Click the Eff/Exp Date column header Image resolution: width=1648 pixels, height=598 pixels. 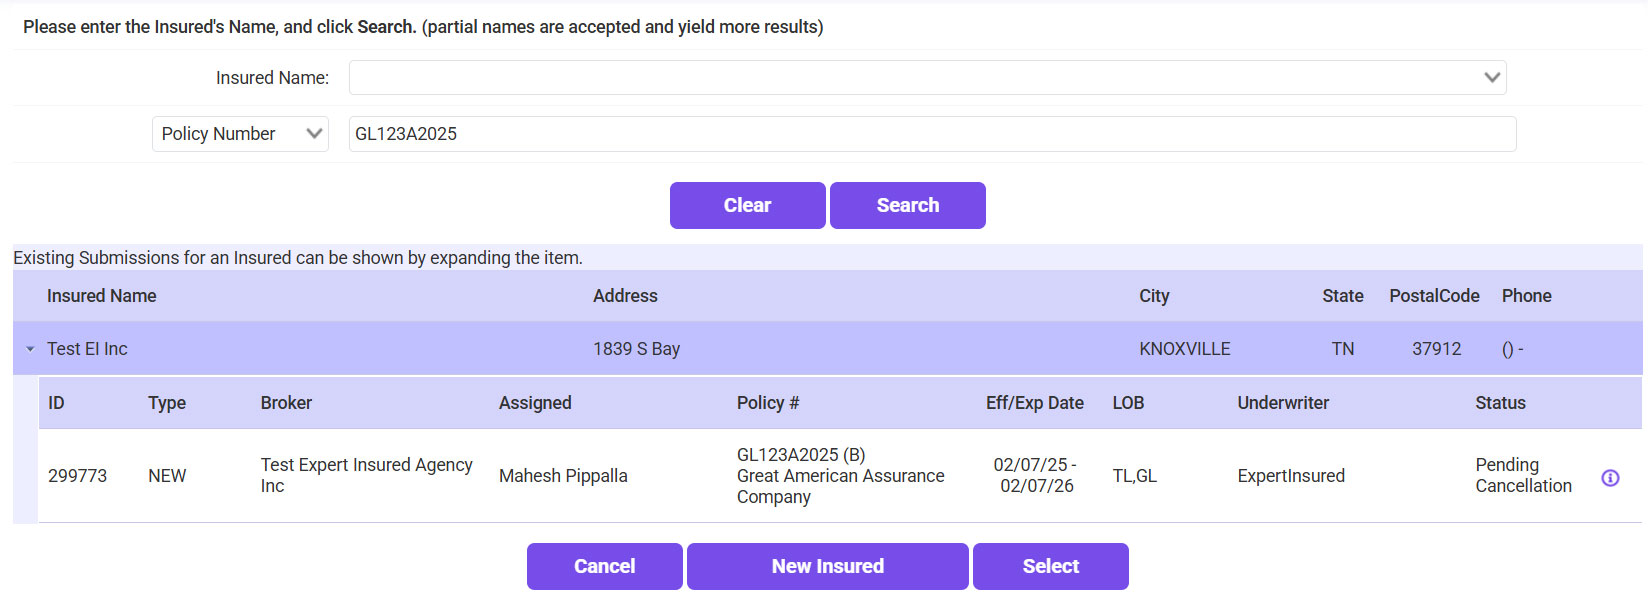tap(1034, 403)
